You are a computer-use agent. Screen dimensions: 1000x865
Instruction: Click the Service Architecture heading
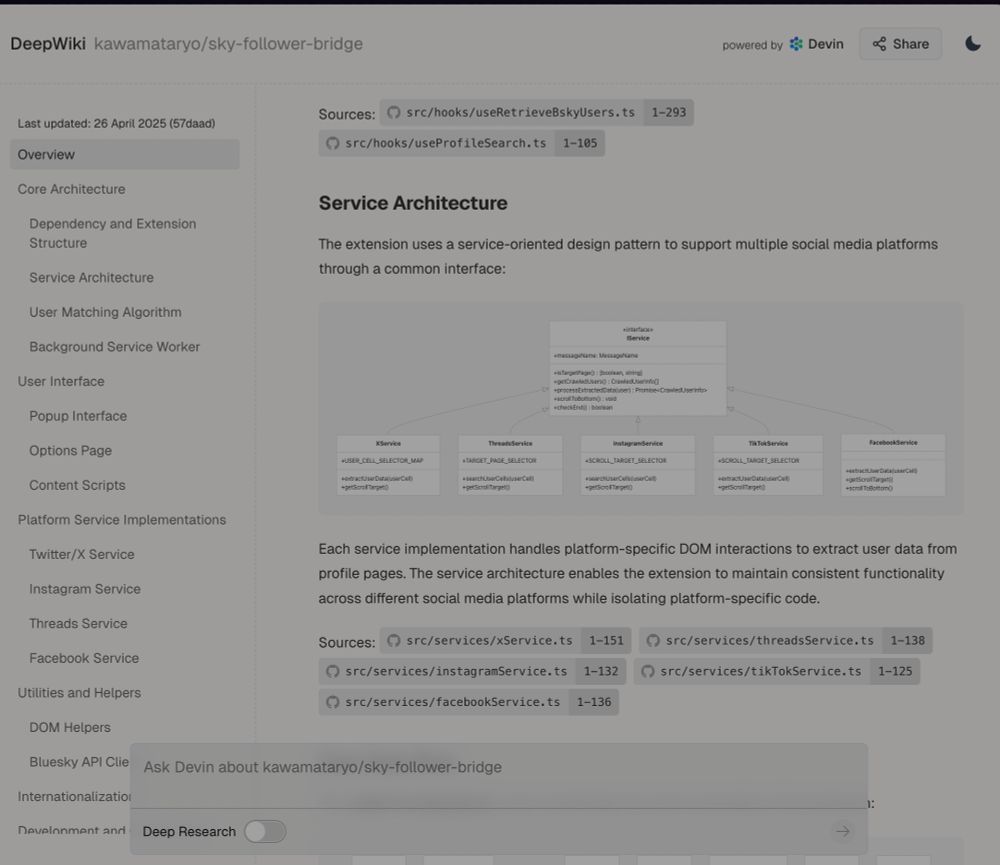pos(413,203)
